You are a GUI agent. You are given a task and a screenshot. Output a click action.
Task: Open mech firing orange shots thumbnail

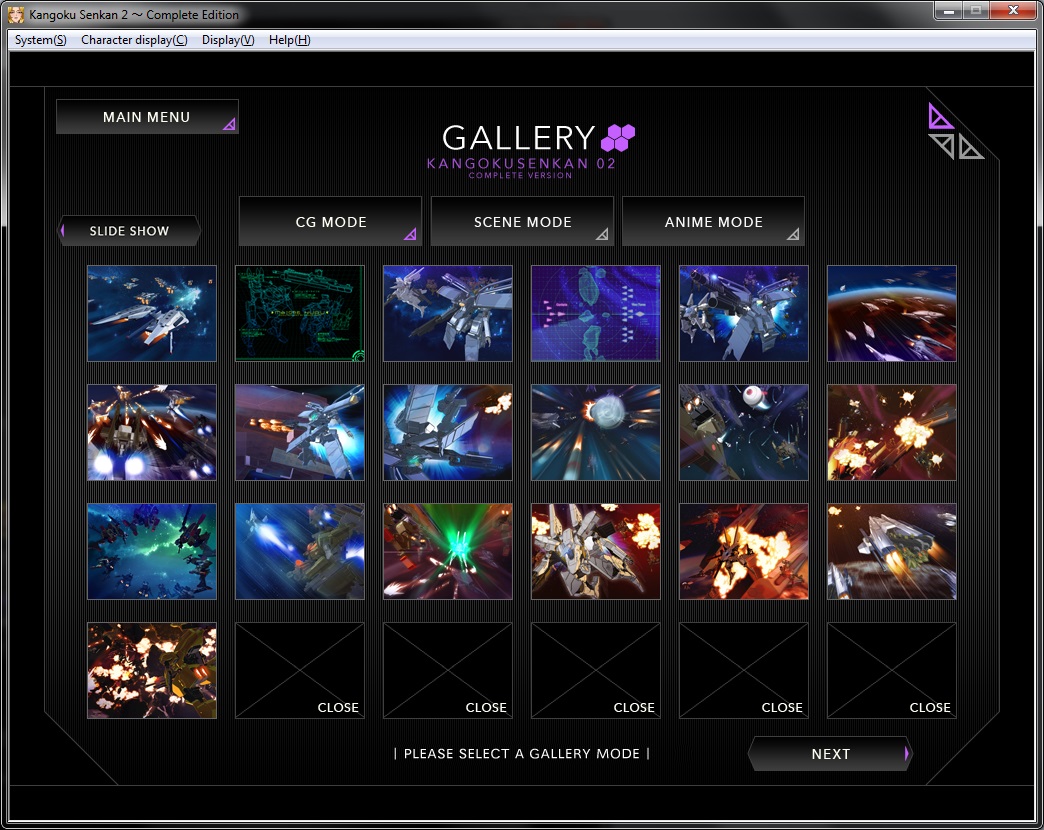[x=300, y=432]
